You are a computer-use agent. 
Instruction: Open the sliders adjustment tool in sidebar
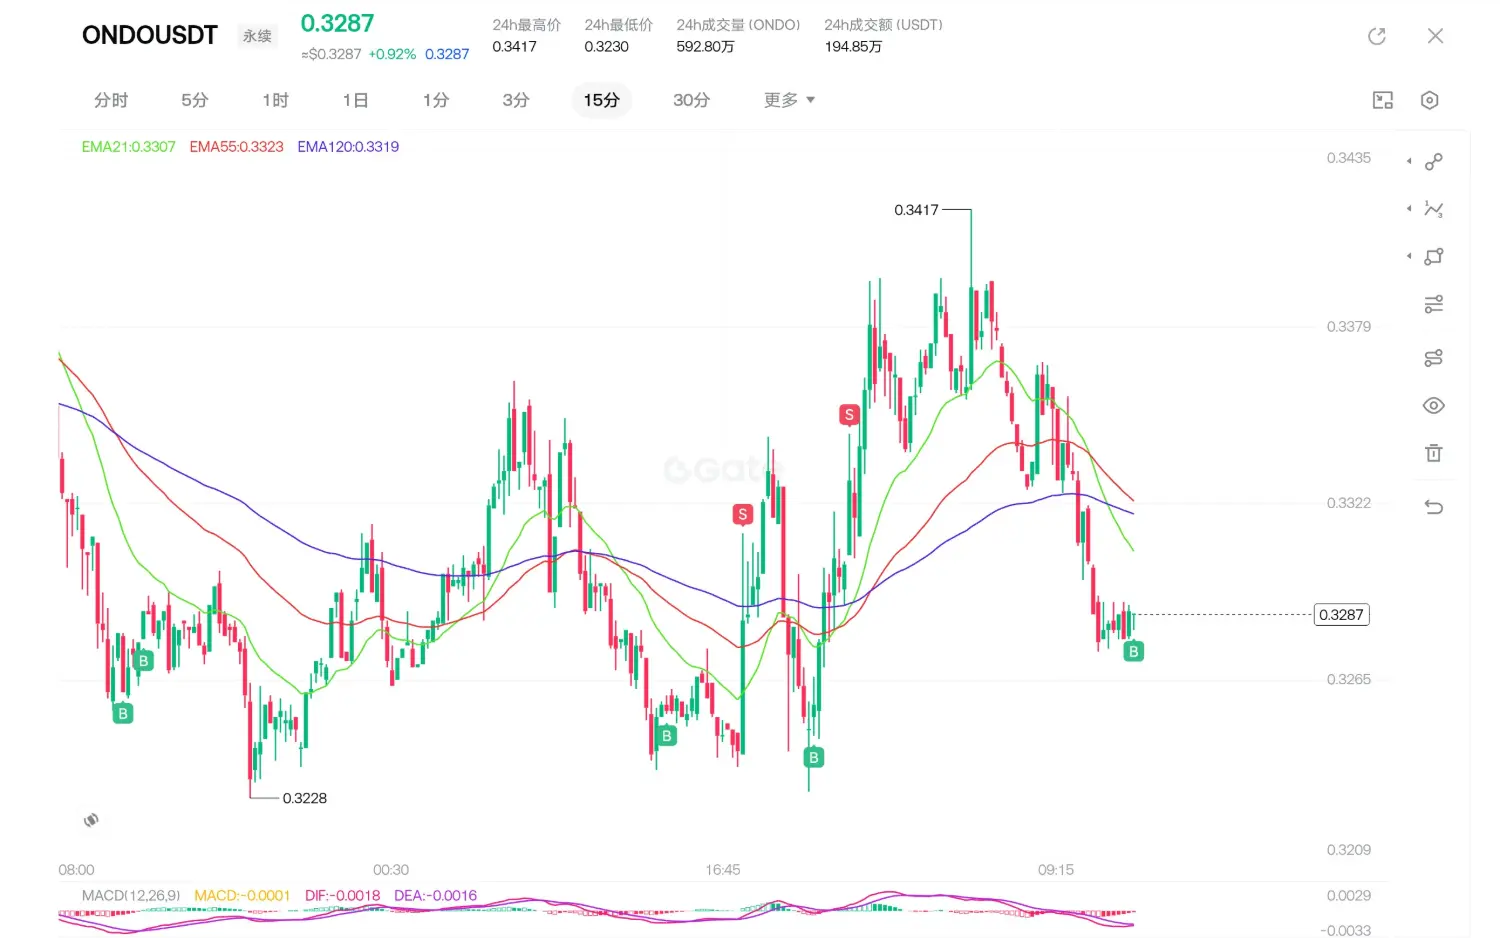click(1434, 304)
